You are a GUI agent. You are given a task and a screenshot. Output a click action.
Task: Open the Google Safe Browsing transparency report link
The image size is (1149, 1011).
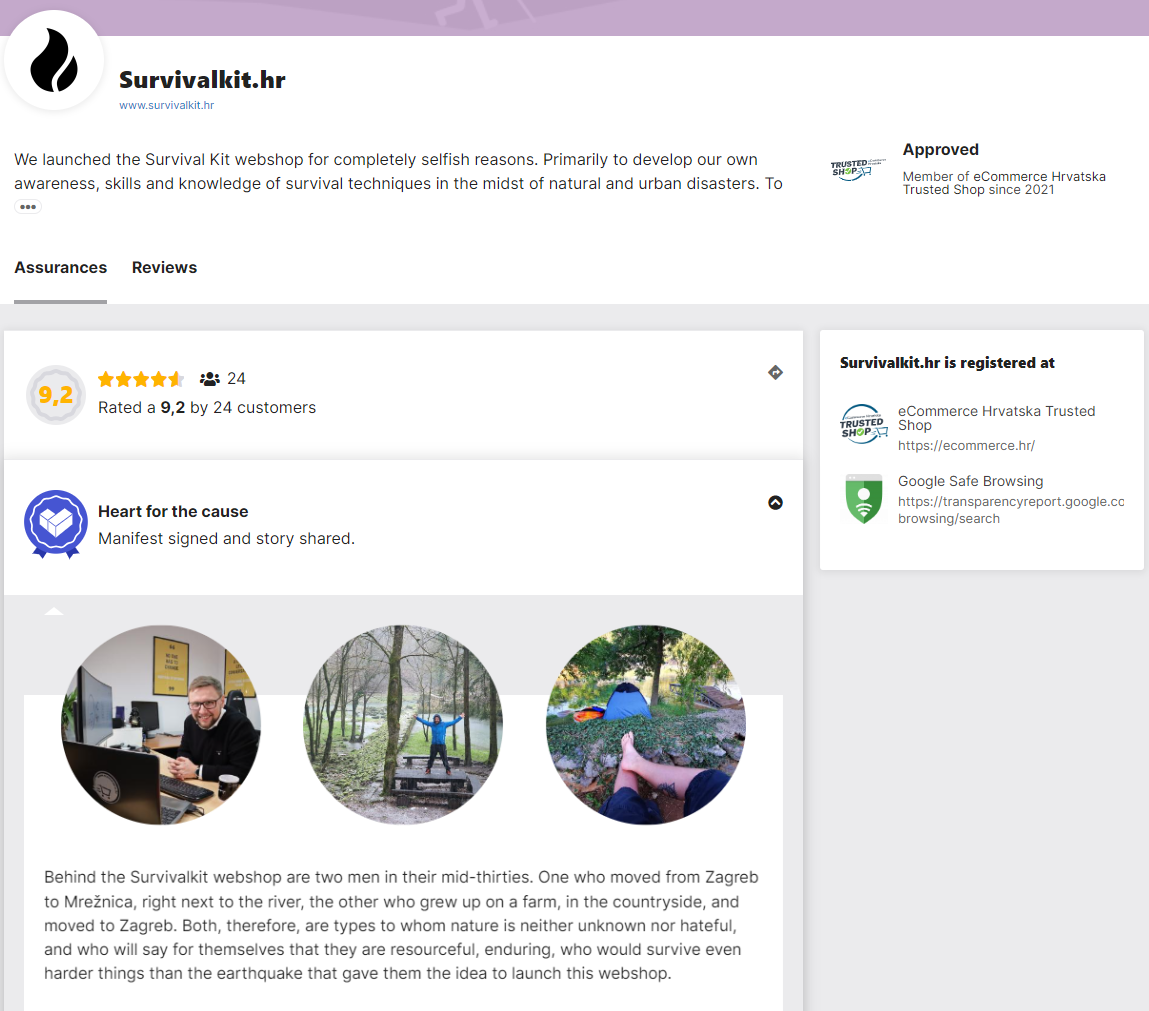click(x=1011, y=510)
